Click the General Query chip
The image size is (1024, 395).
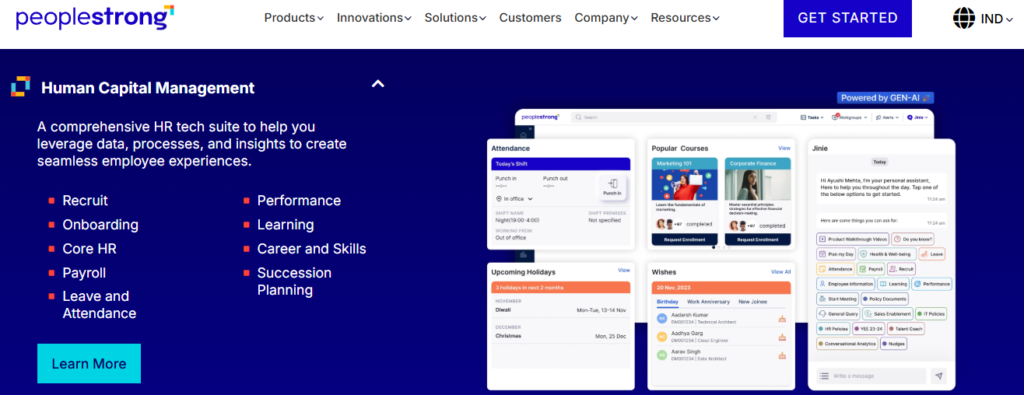tap(837, 314)
